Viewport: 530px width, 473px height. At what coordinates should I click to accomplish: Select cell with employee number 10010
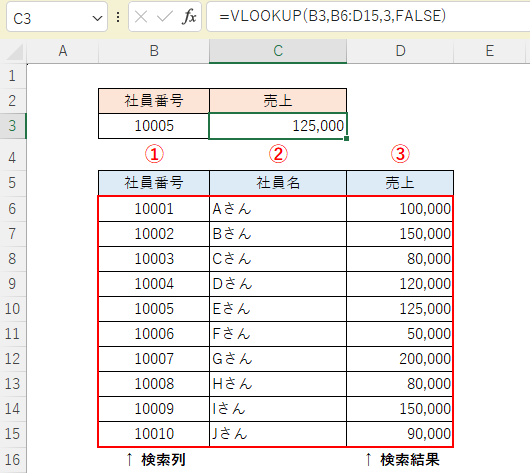154,434
